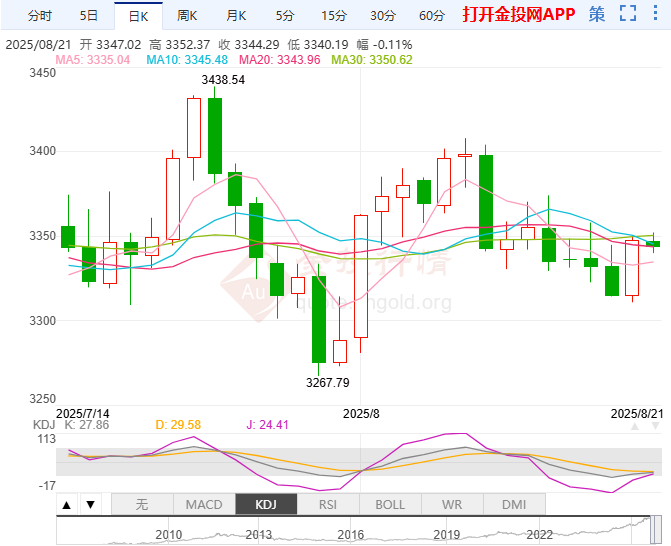671x546 pixels.
Task: Select the 5日 chart tab
Action: pos(89,16)
